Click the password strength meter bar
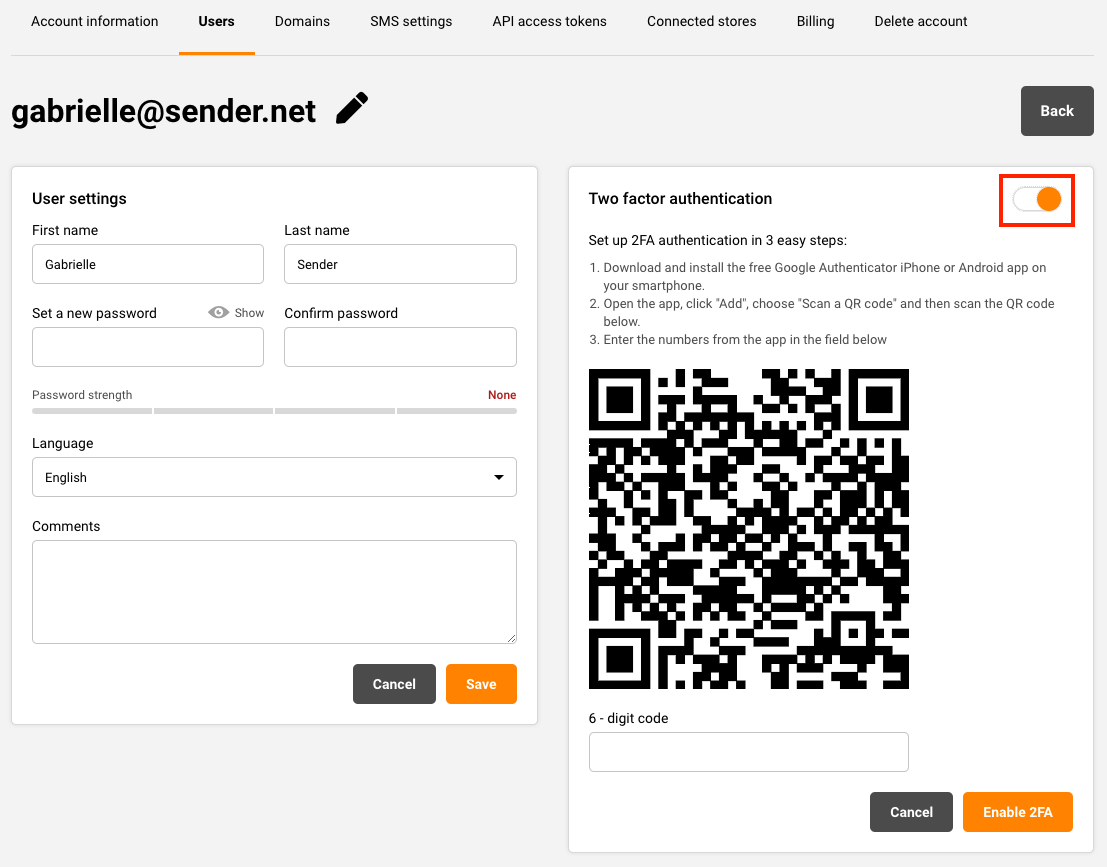 (x=274, y=410)
